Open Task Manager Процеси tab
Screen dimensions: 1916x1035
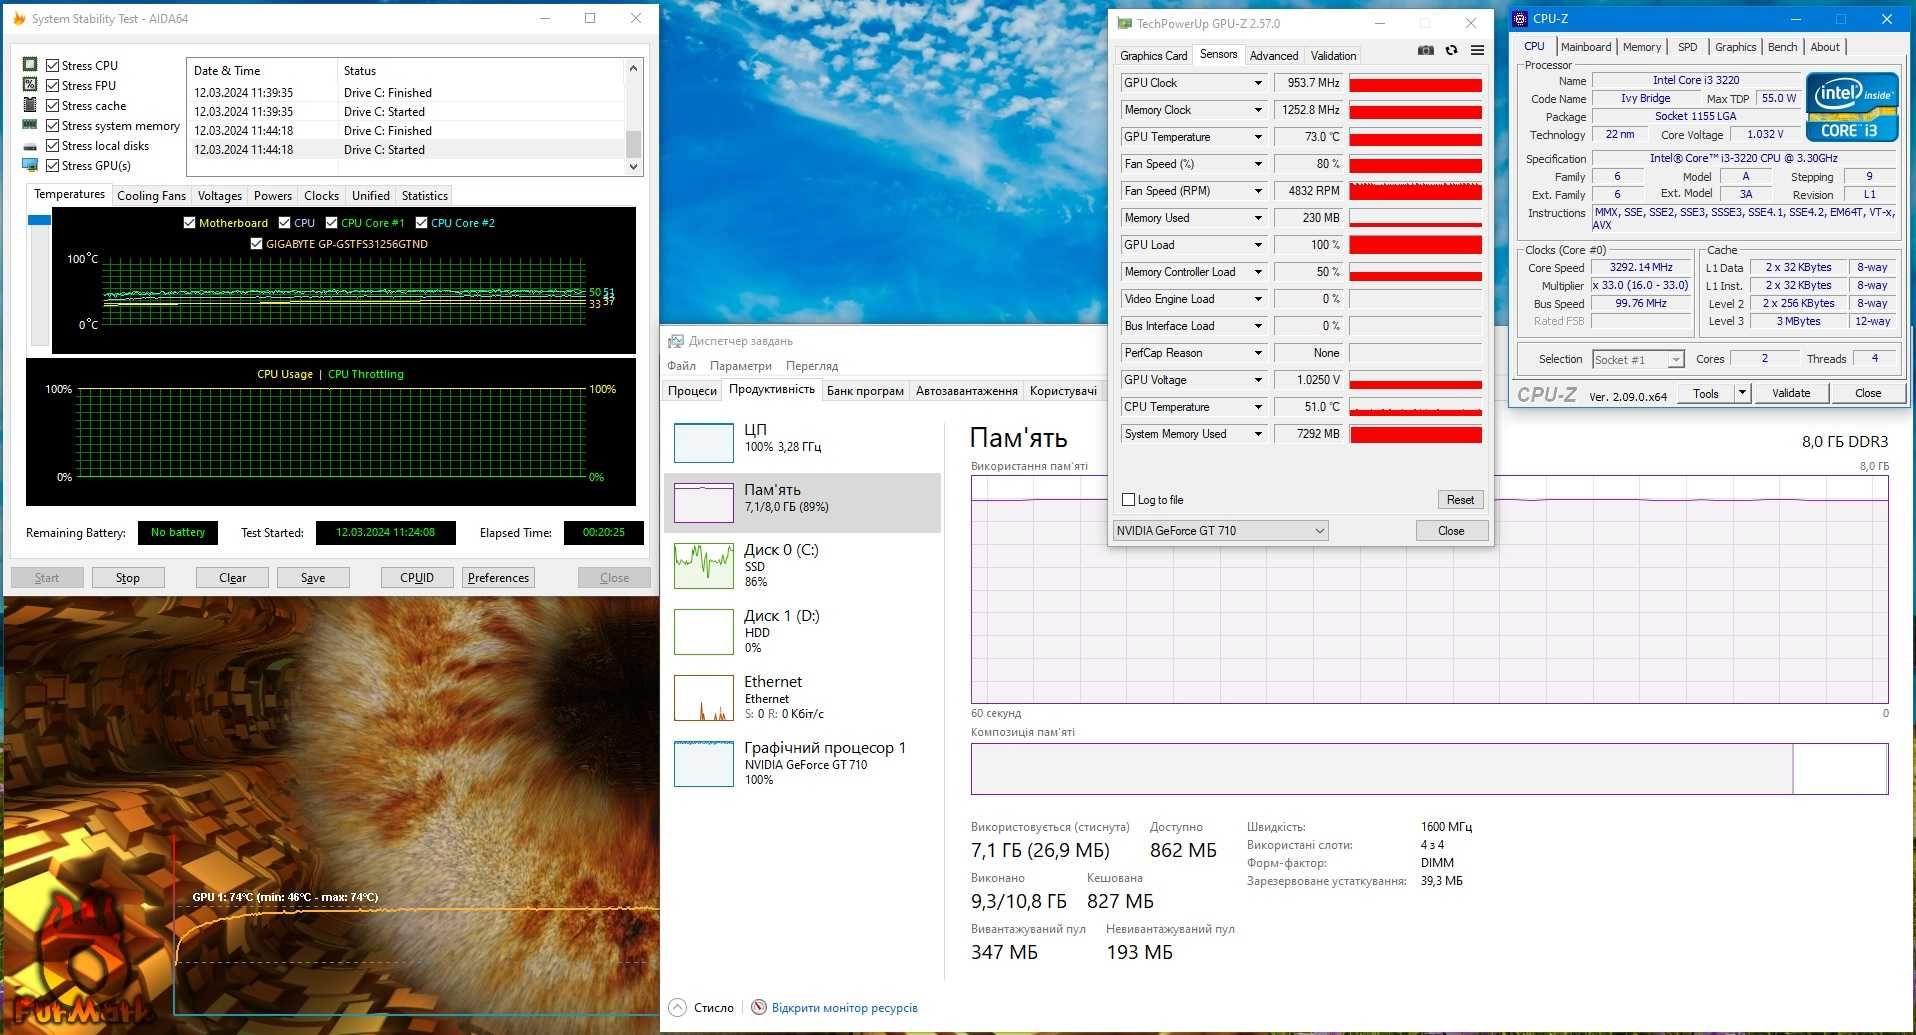pos(692,391)
